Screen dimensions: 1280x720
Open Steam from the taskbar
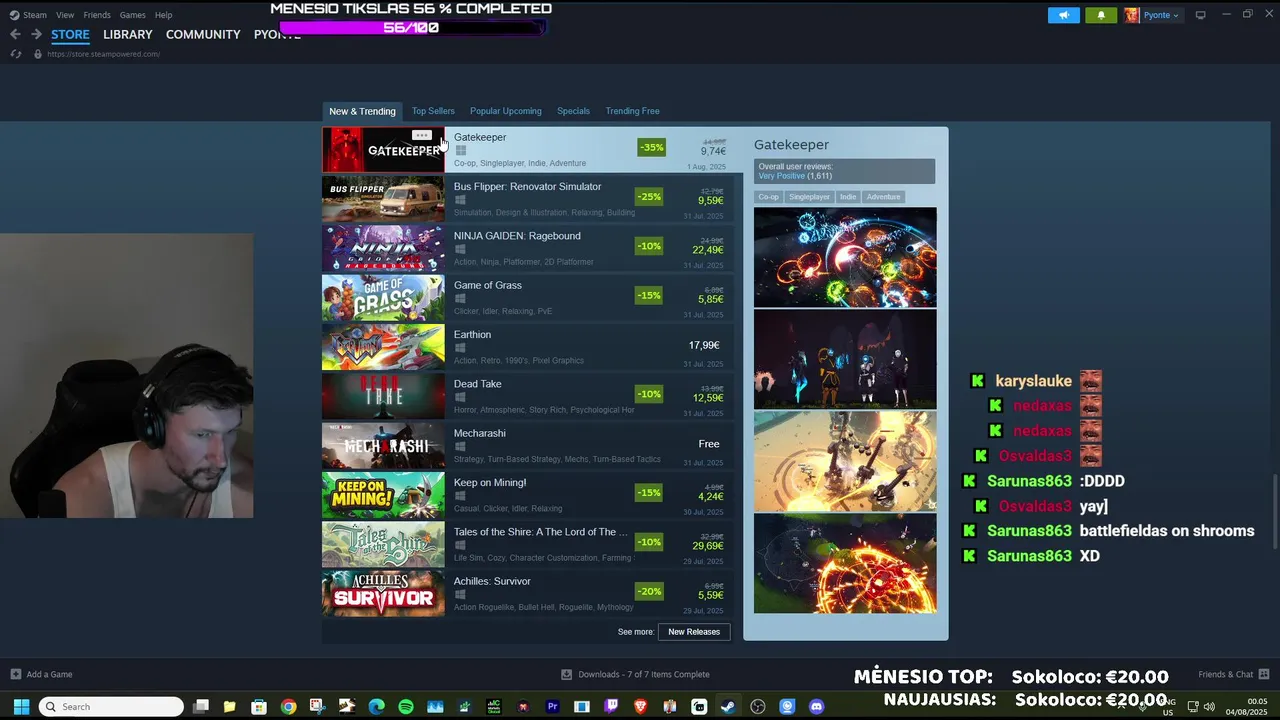728,707
